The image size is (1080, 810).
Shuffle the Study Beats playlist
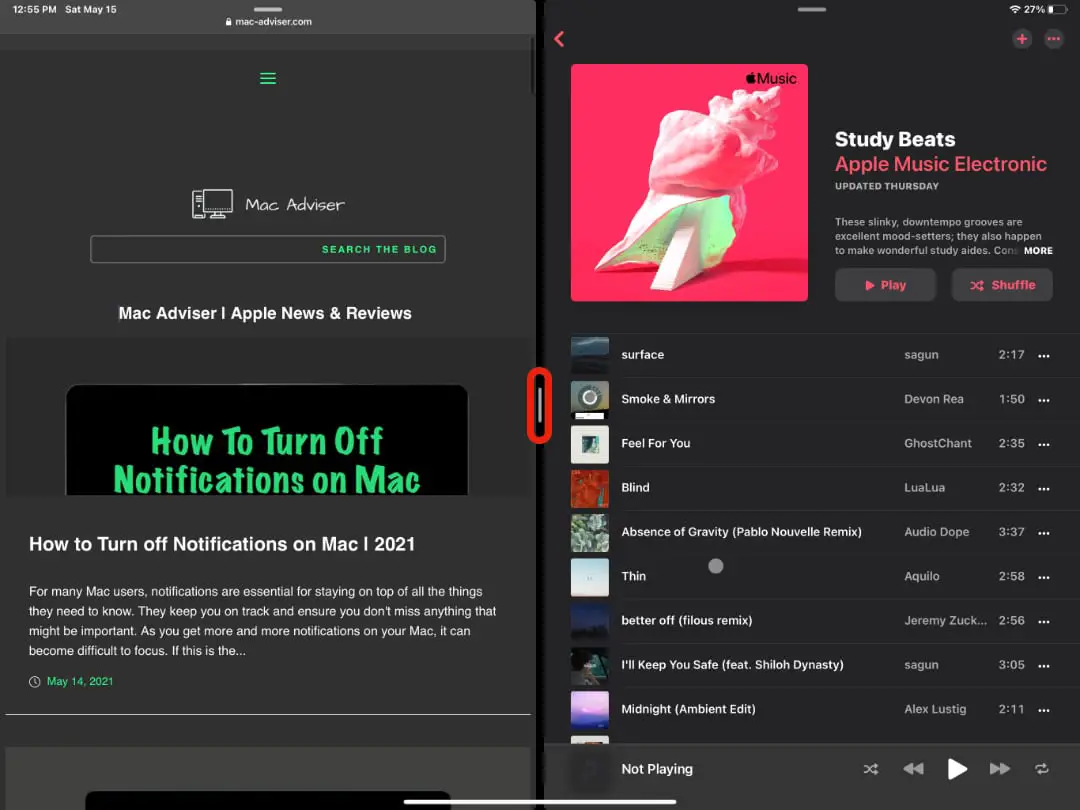click(1002, 285)
